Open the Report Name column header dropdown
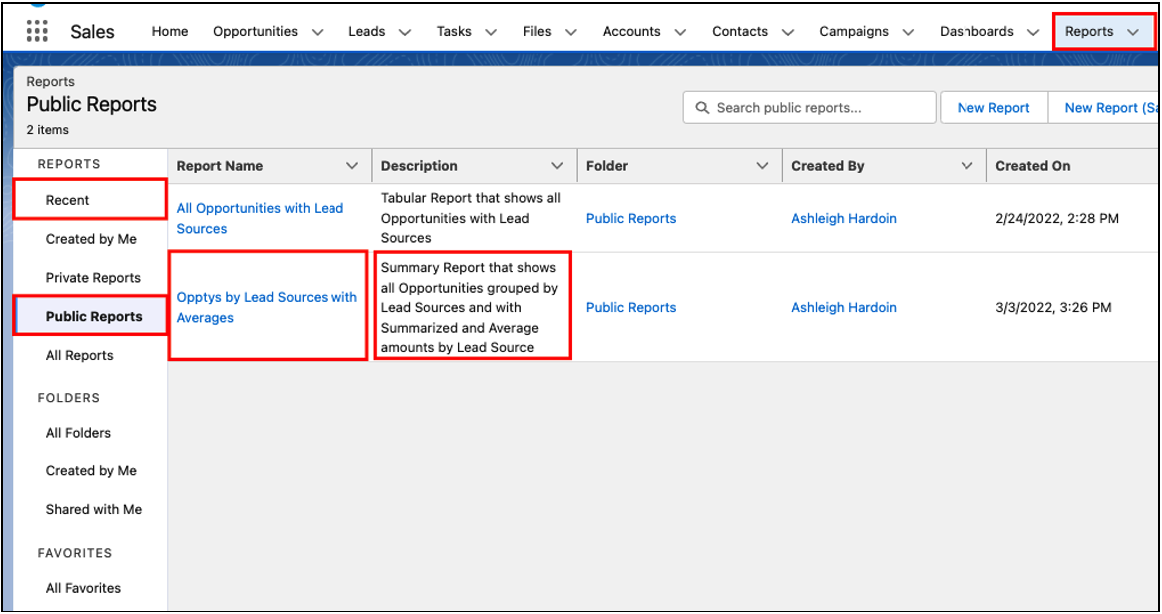The width and height of the screenshot is (1162, 614). coord(353,165)
